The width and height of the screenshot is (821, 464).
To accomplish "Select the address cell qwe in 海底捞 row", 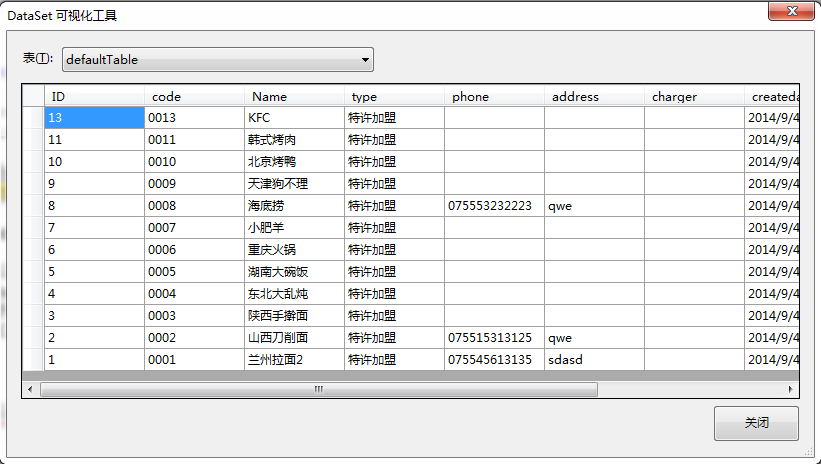I will click(x=594, y=206).
